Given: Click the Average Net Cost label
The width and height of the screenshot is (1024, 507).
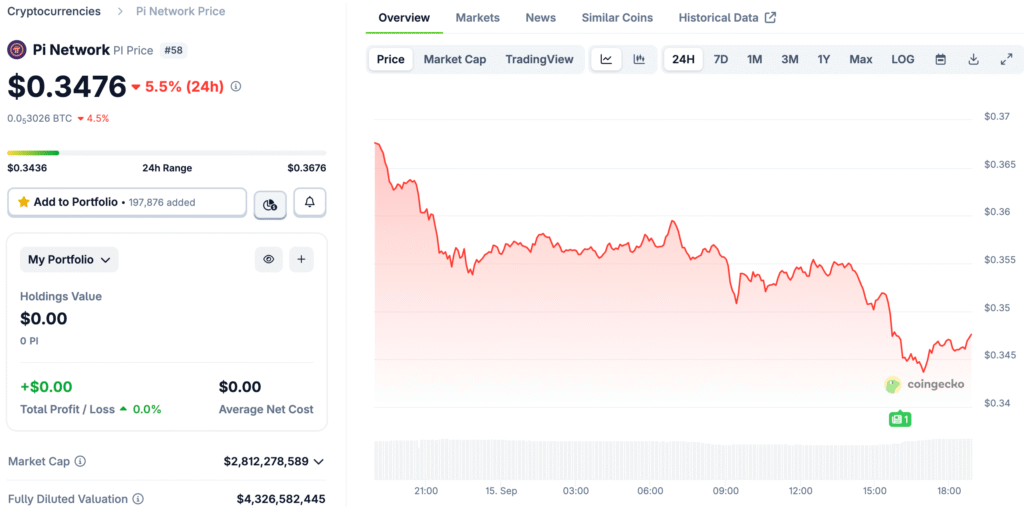Looking at the screenshot, I should [x=266, y=410].
